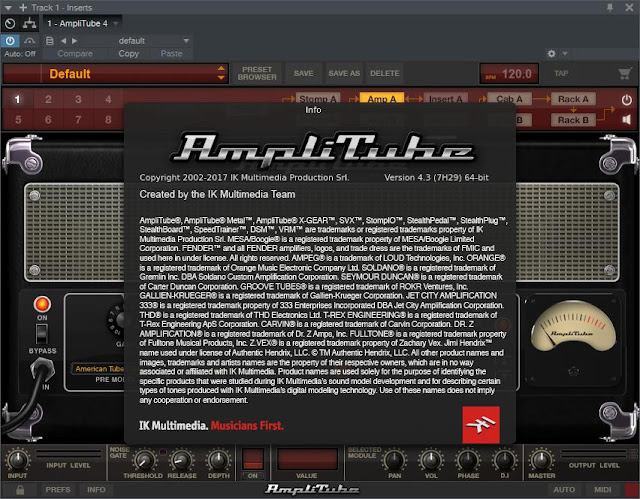Select signal chain slot 3

click(x=78, y=99)
